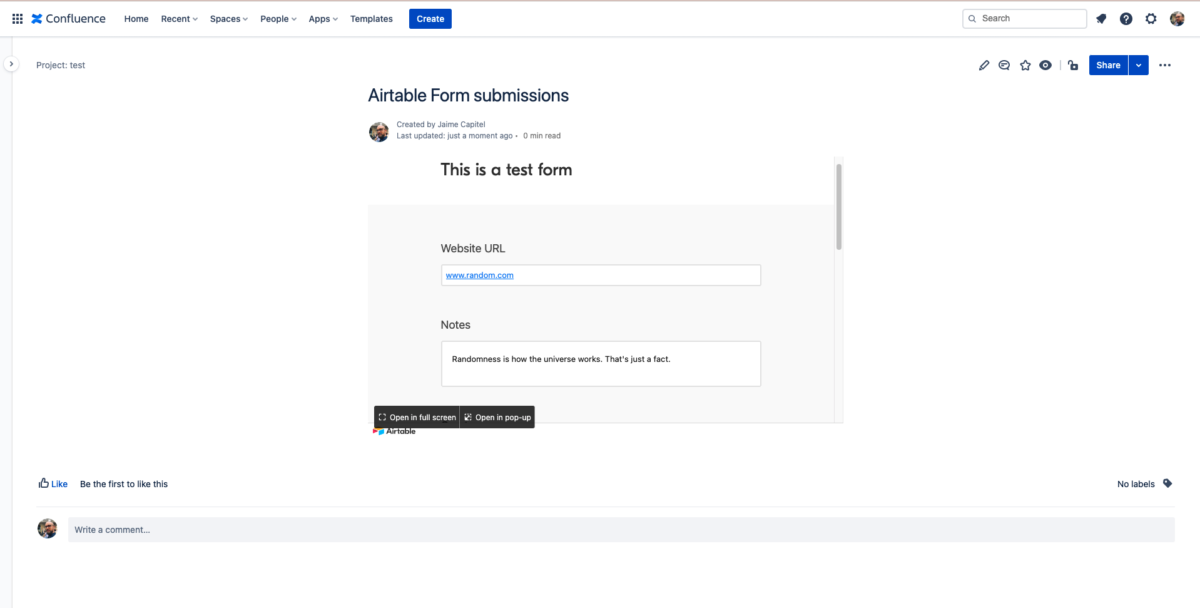This screenshot has height=608, width=1200.
Task: Click author name Jaime Capitel
Action: coord(461,125)
